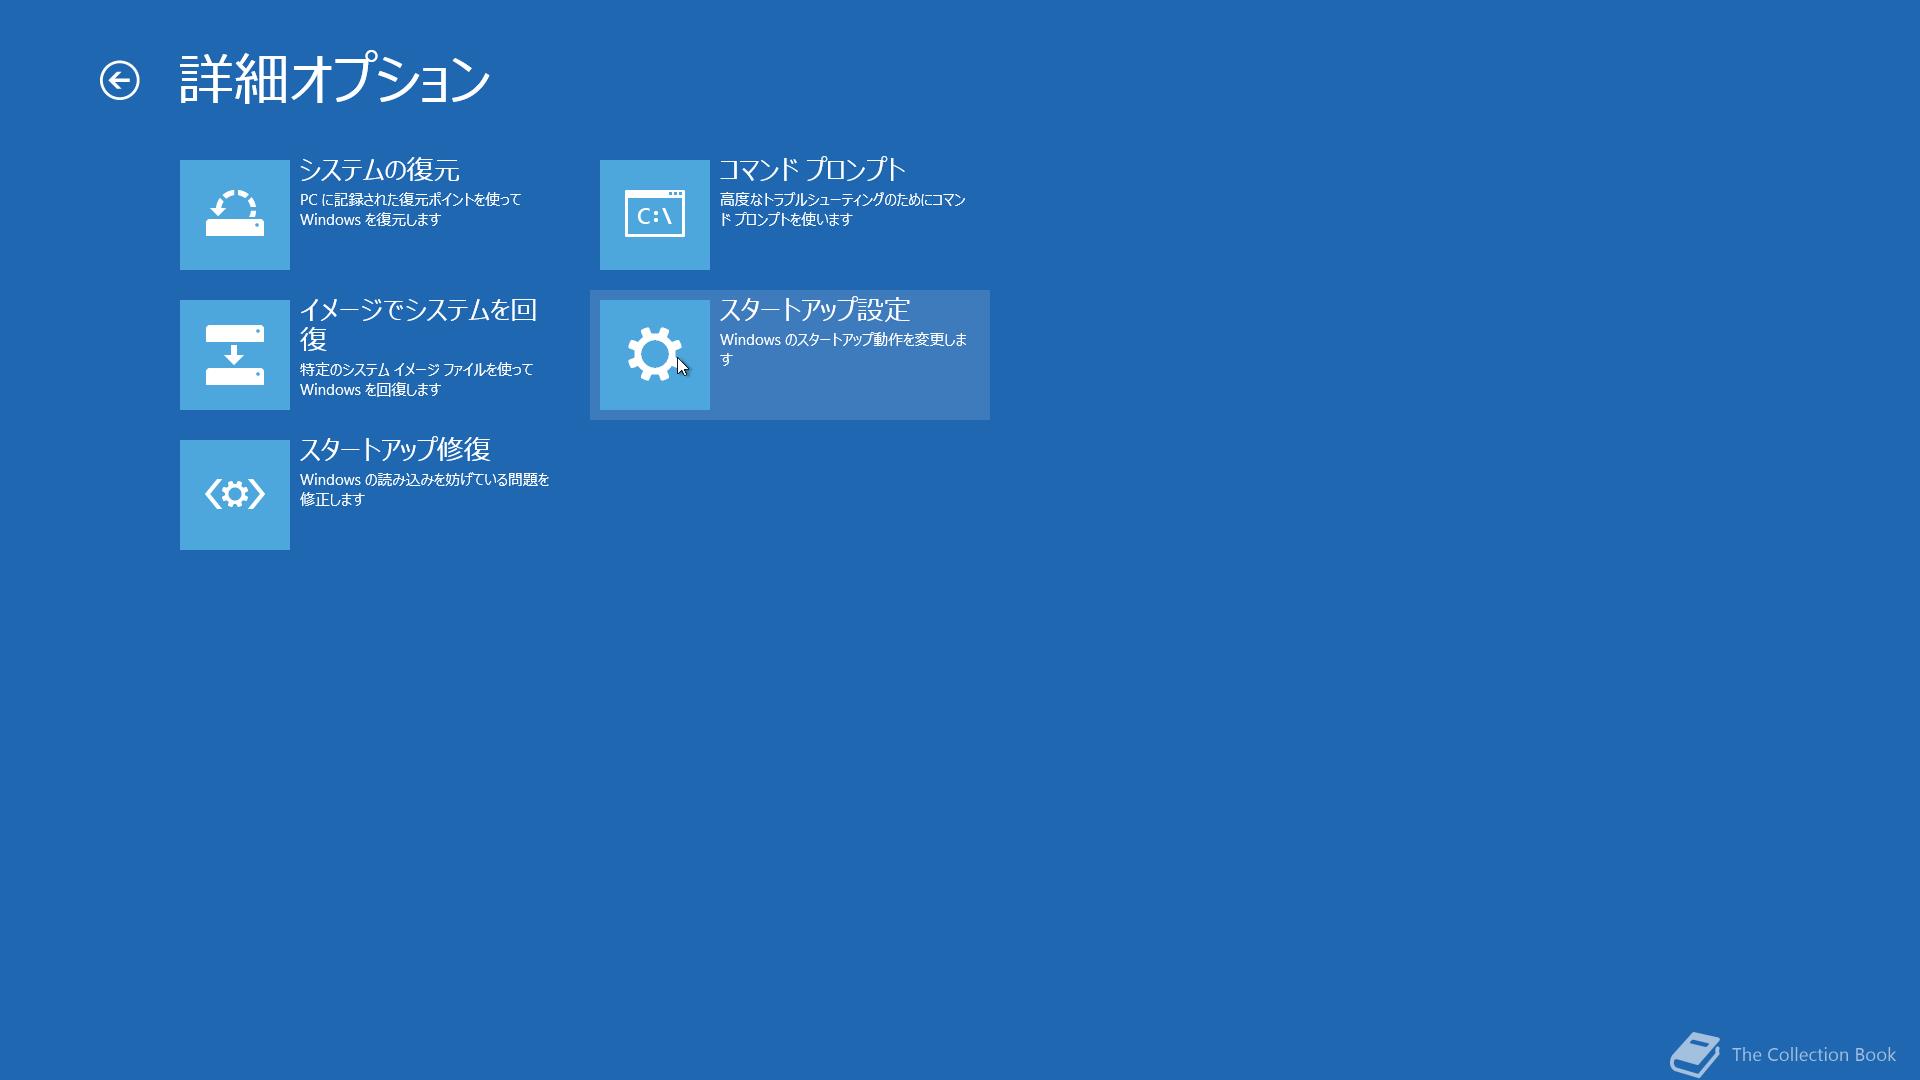1920x1080 pixels.
Task: Click description '特定のシステム イメージ ファイルを使って'
Action: 417,370
